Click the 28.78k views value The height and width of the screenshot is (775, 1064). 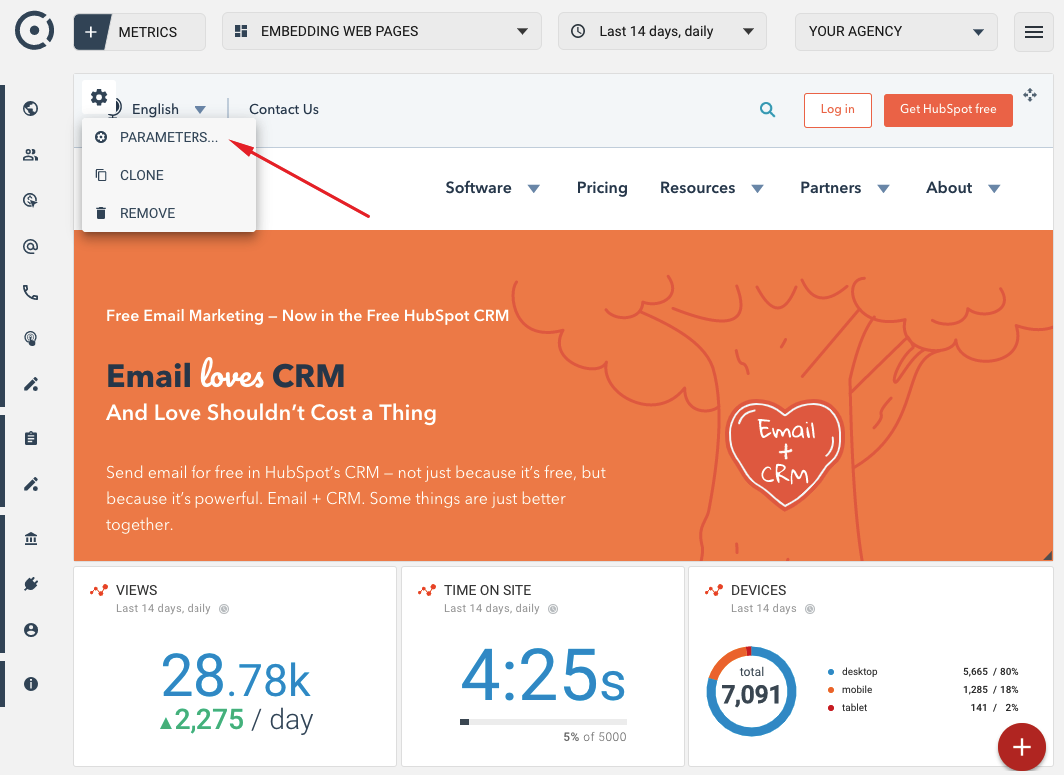click(x=235, y=676)
